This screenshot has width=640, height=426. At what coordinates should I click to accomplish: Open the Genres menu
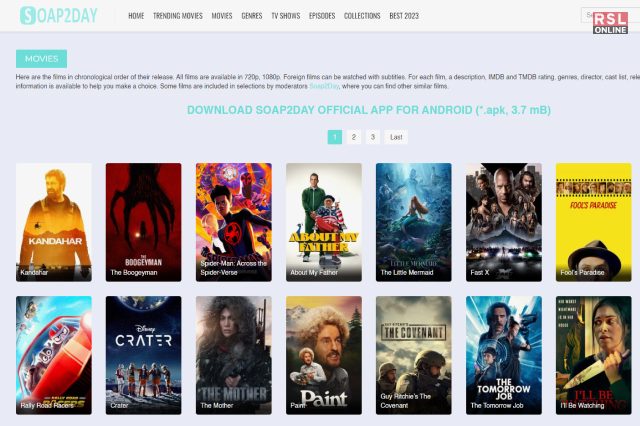[x=251, y=16]
